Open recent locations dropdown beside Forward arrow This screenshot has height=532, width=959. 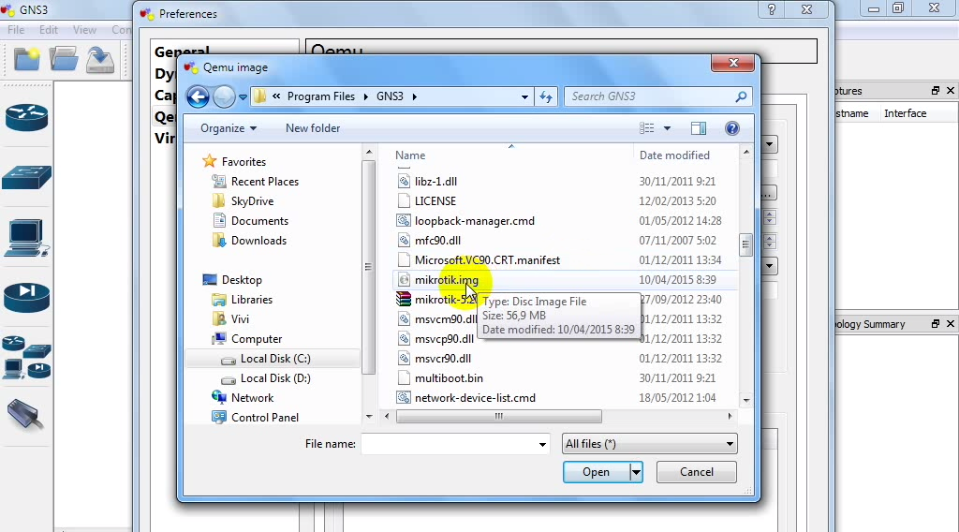pos(243,97)
